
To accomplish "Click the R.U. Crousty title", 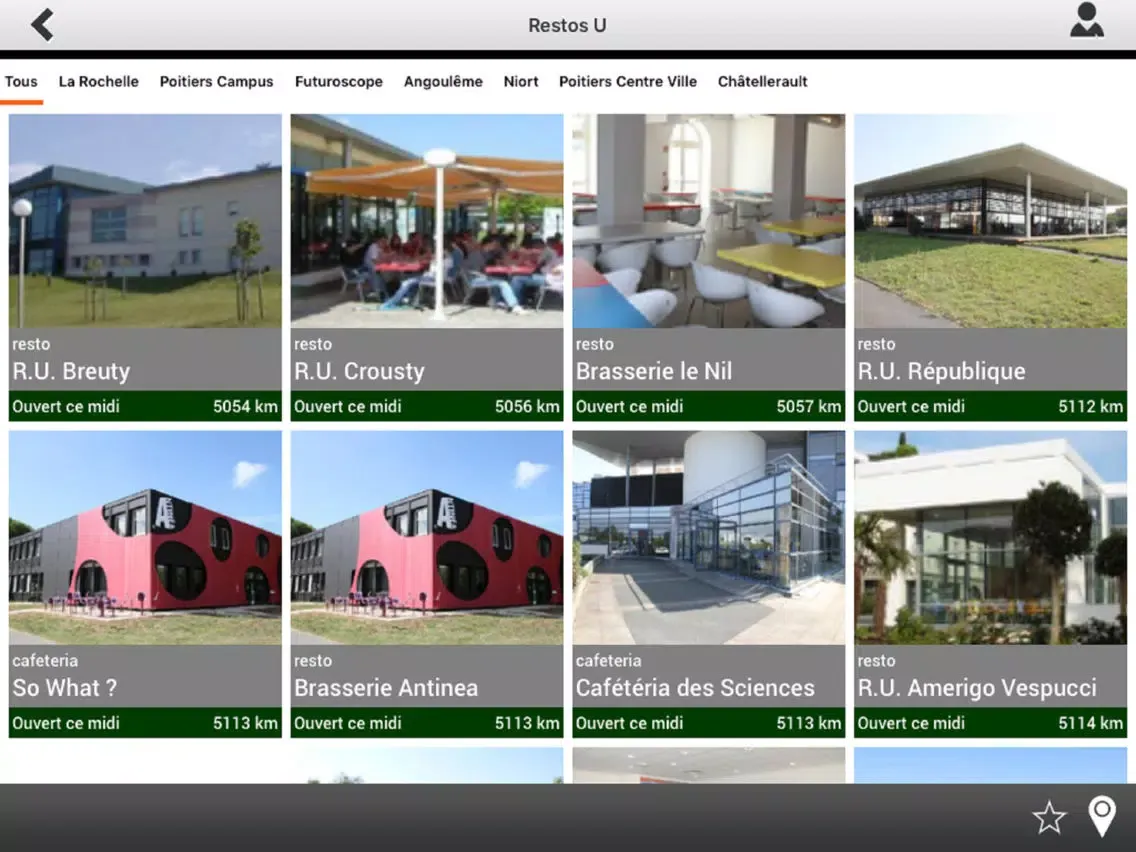I will pos(359,371).
